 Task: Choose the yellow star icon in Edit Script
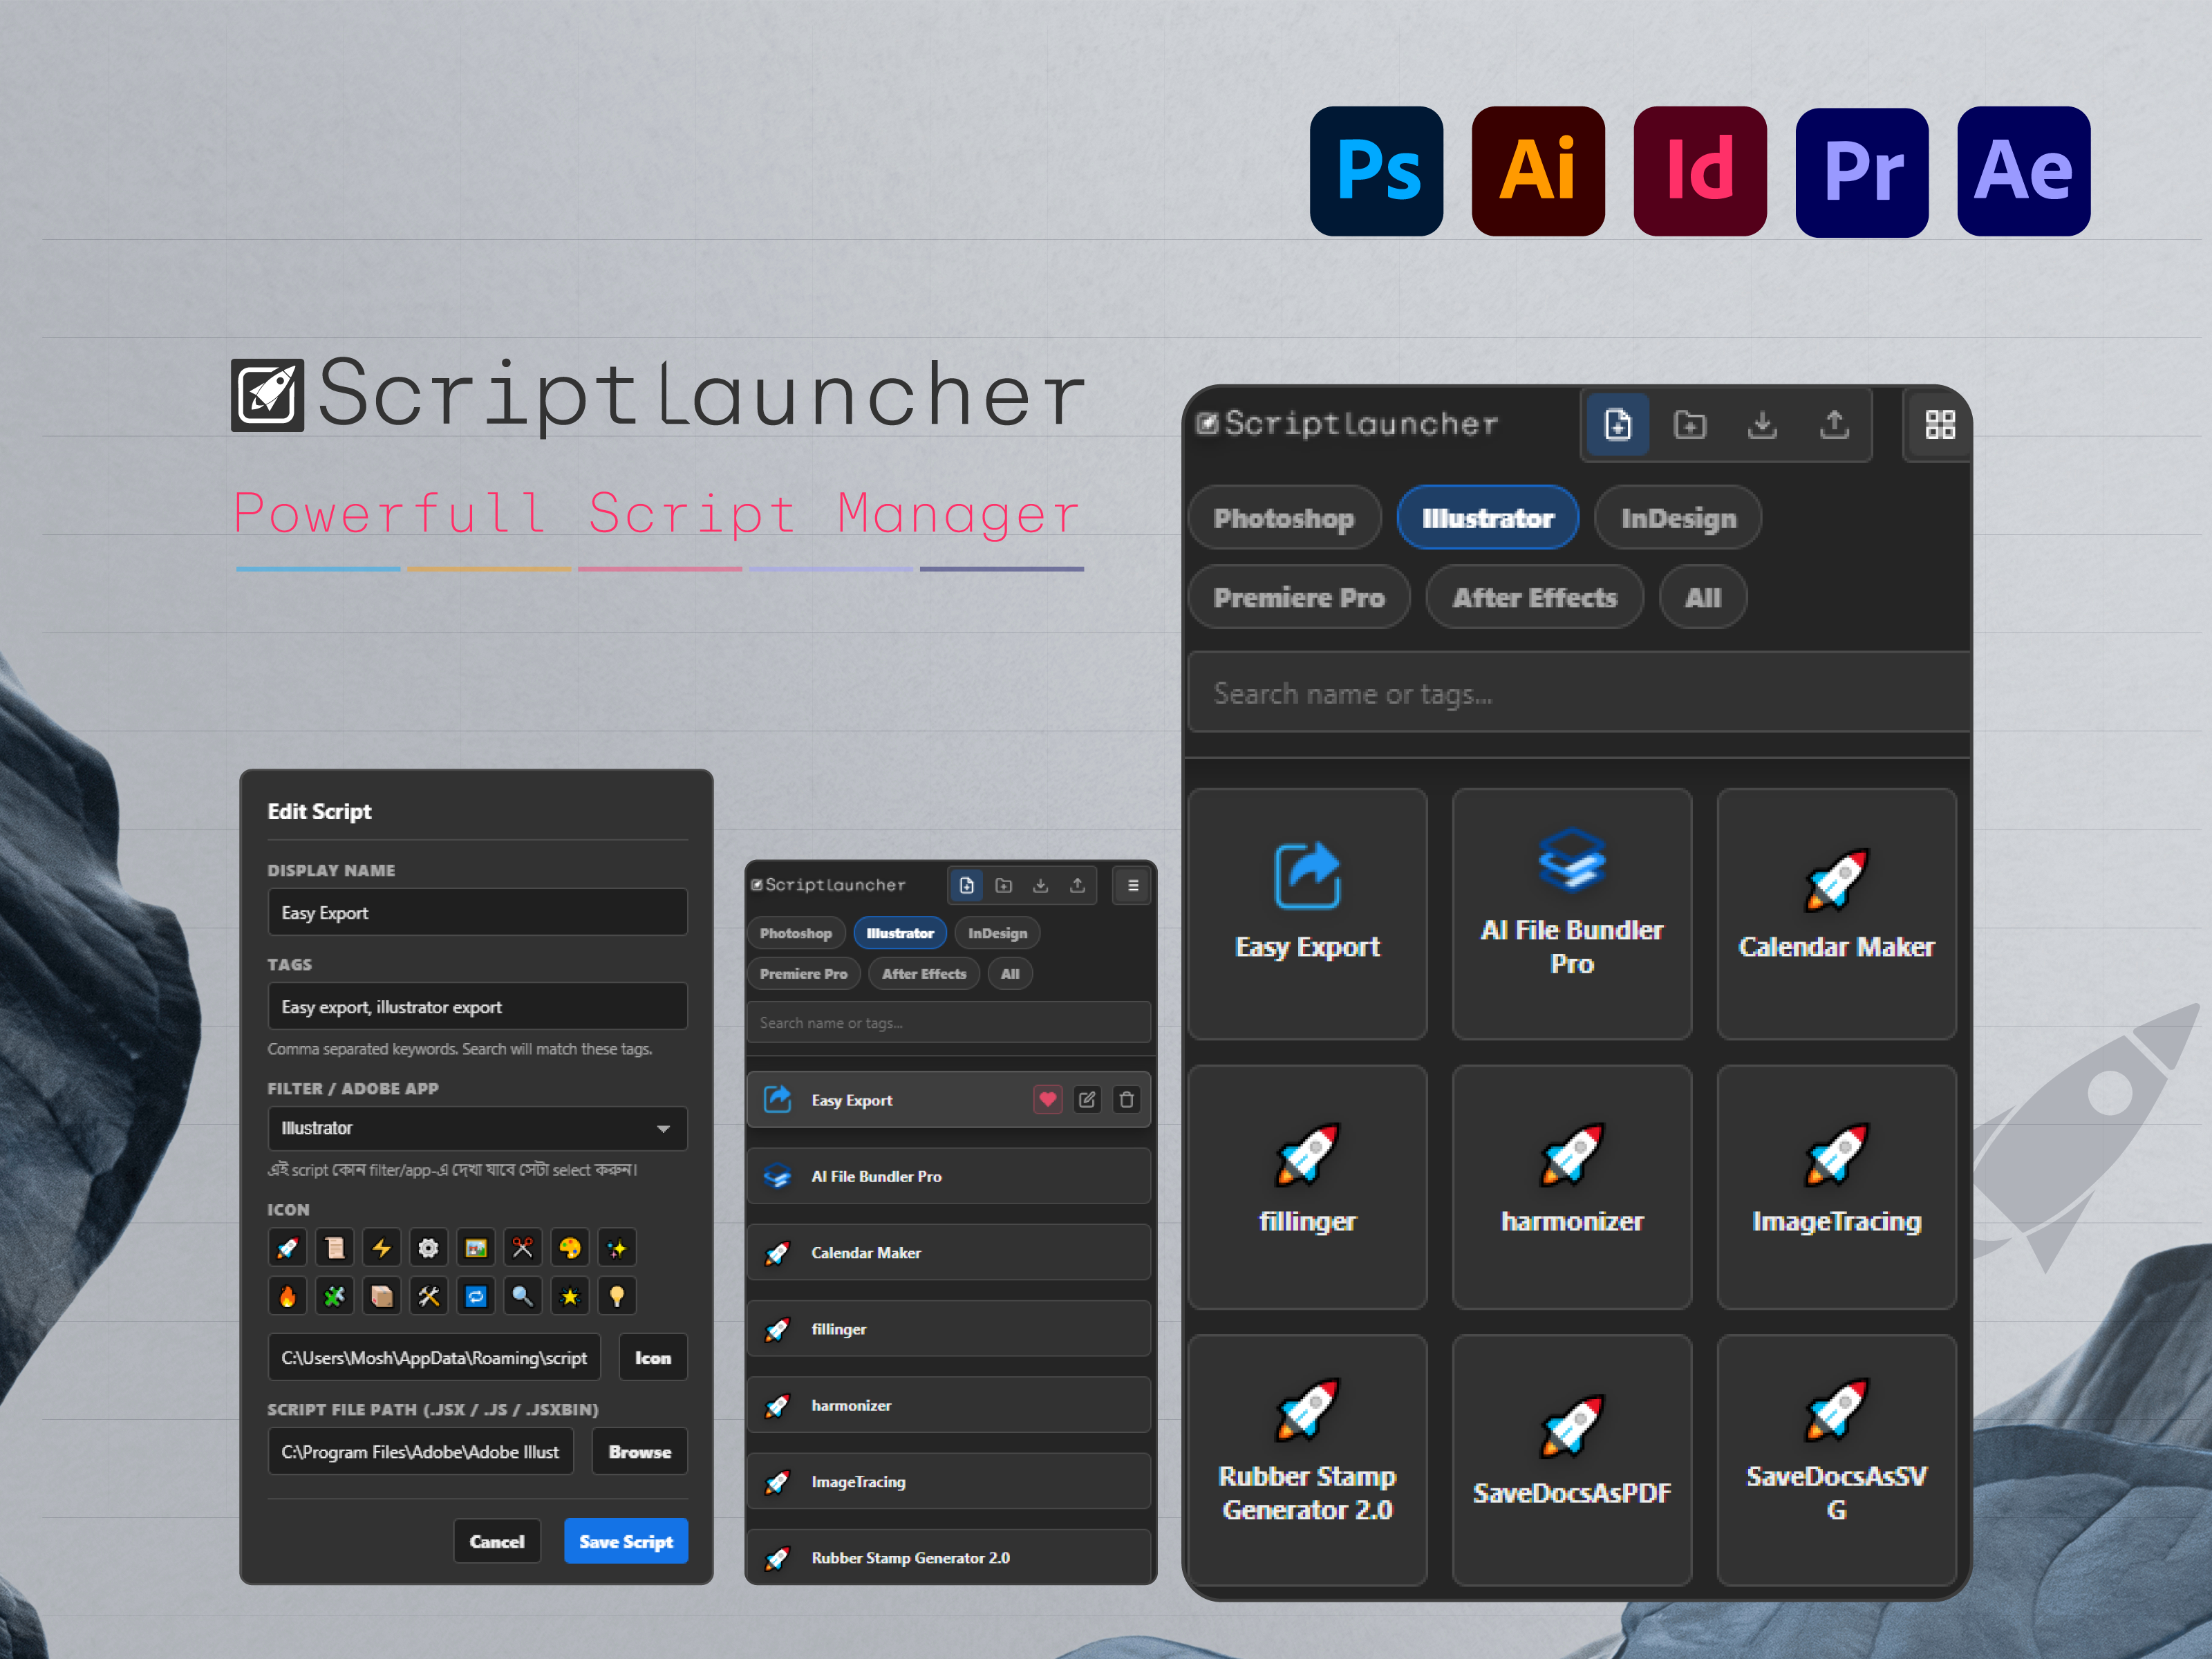(x=570, y=1296)
